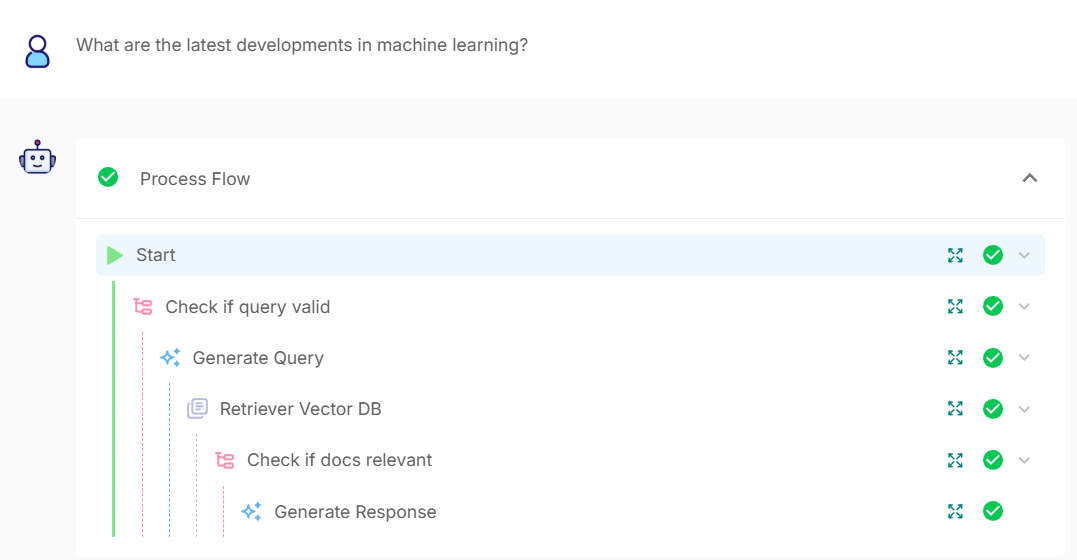Click expand icon for Generate Response
The width and height of the screenshot is (1077, 560).
pos(955,511)
